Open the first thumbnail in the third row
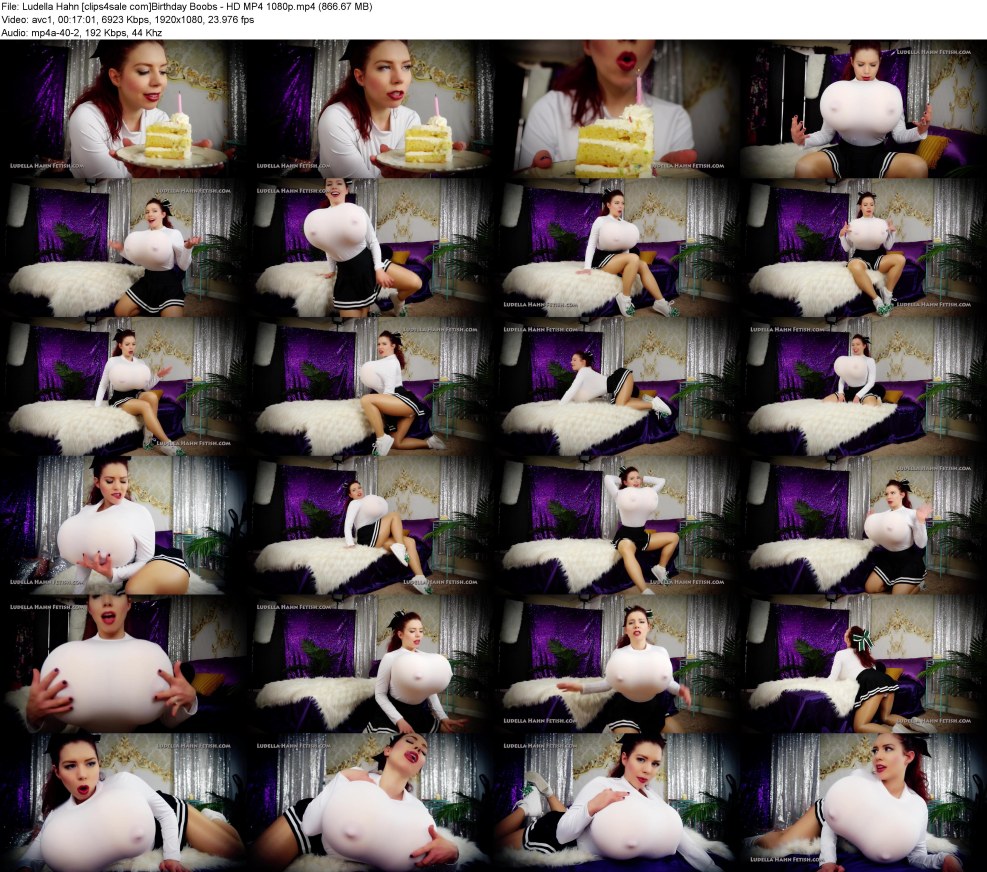 (124, 387)
